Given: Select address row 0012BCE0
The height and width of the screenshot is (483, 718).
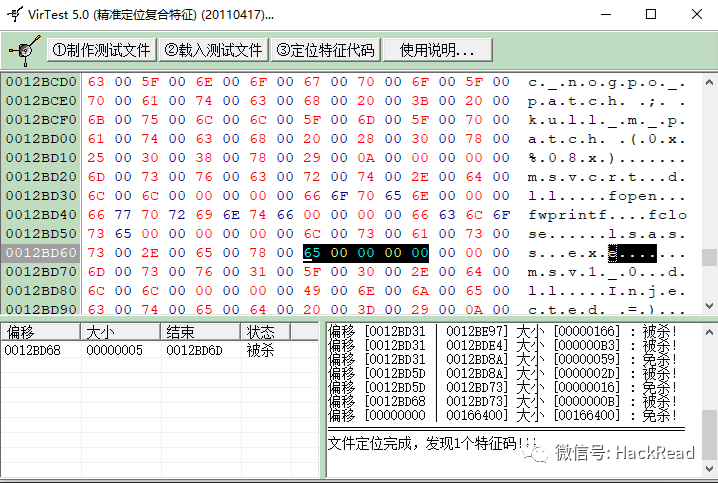Looking at the screenshot, I should point(41,101).
